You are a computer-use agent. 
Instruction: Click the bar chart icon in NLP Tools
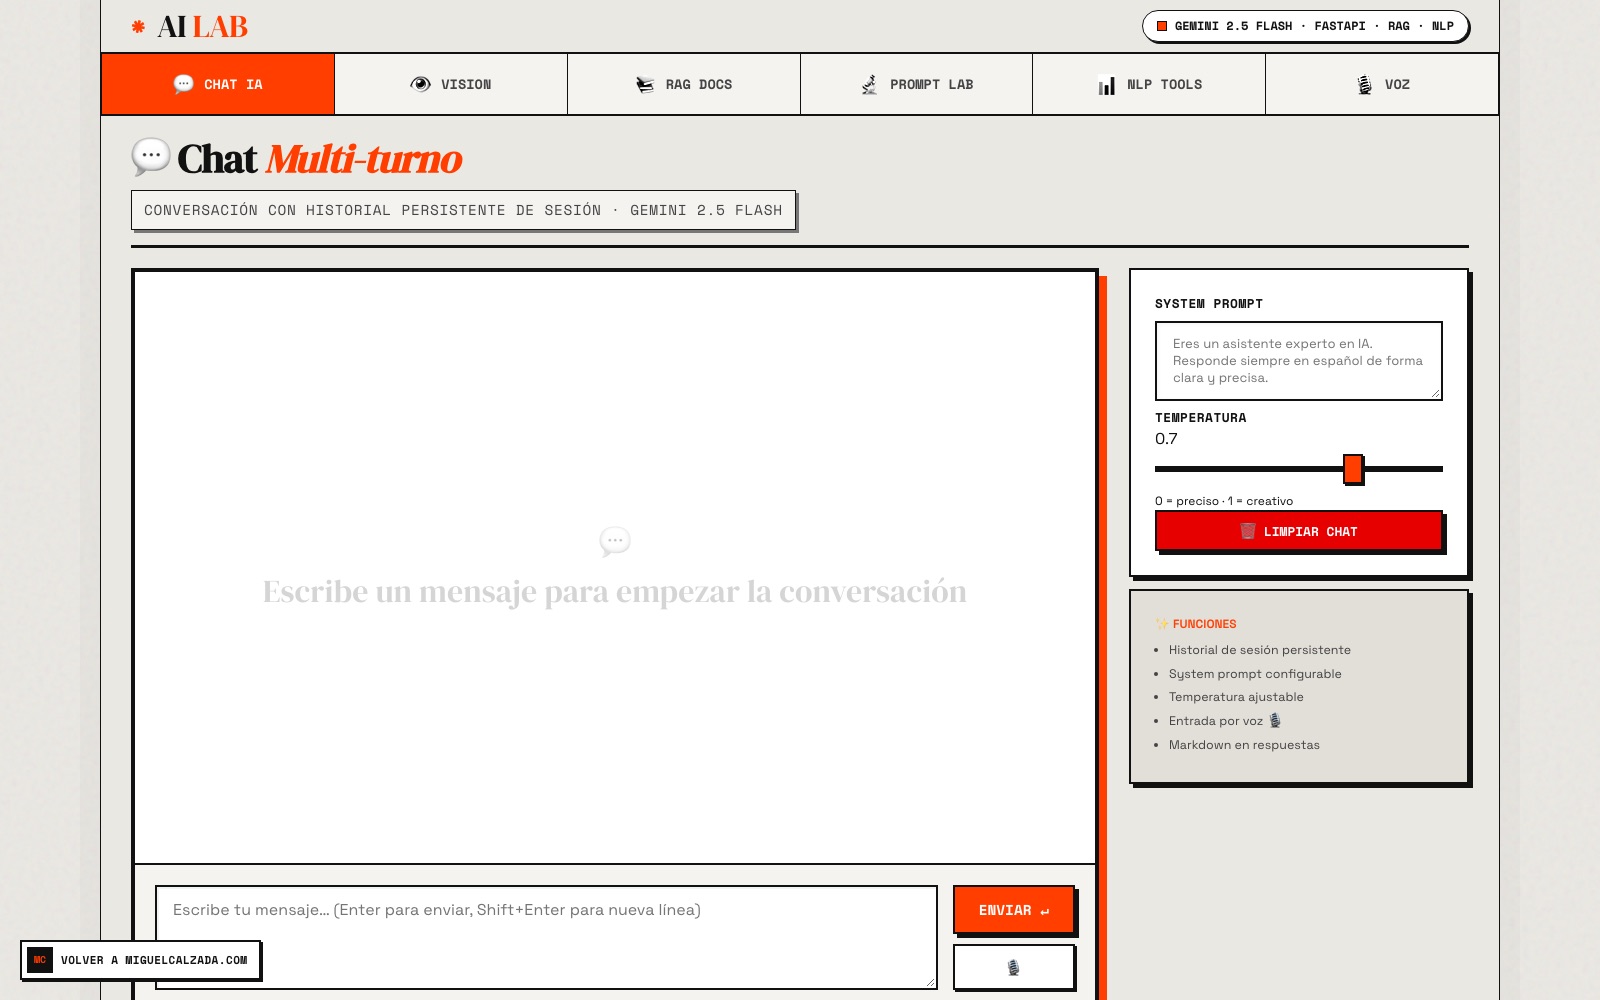[x=1106, y=85]
